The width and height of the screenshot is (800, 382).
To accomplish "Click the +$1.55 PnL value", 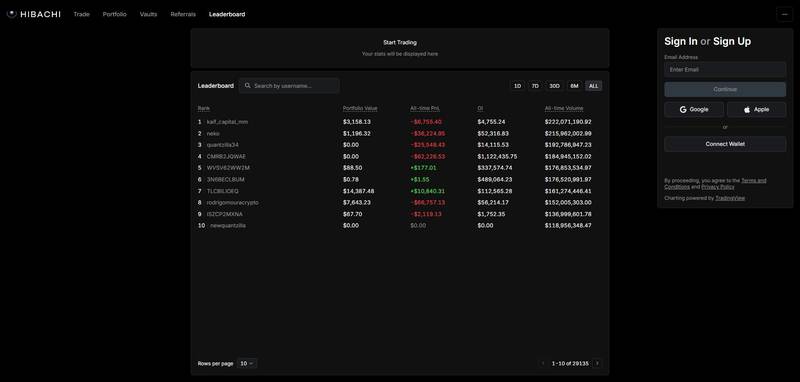I will coord(420,180).
